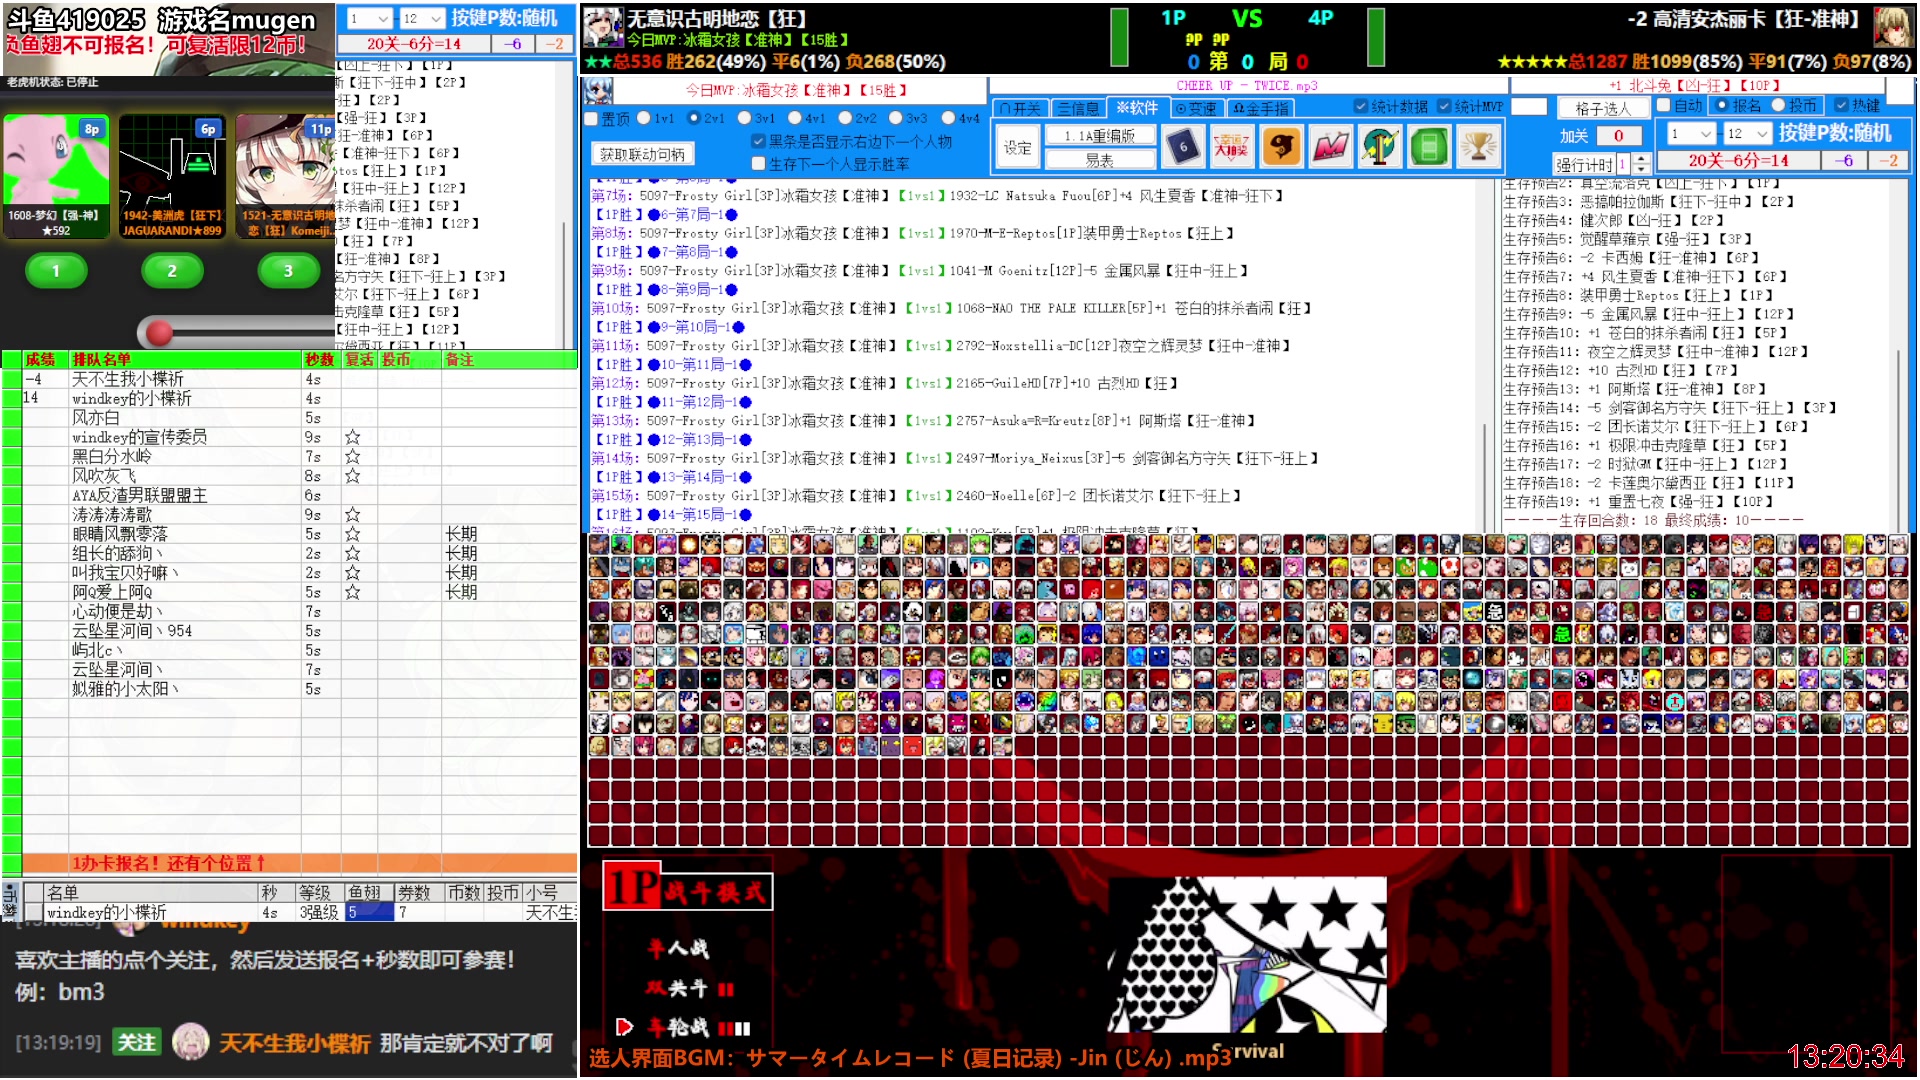Toggle the 热键 checkbox
This screenshot has height=1080, width=1920.
click(1841, 105)
